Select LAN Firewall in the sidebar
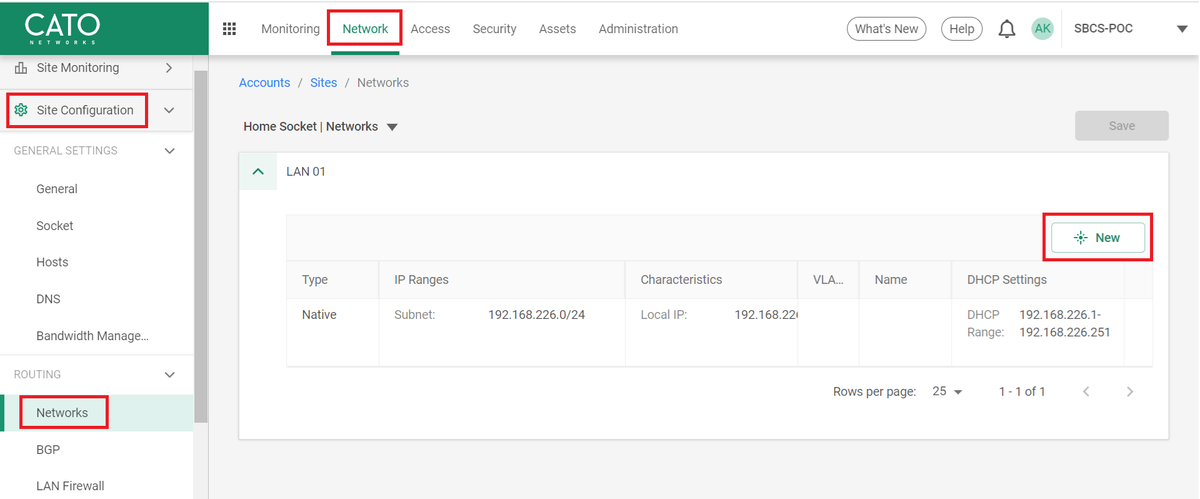This screenshot has height=499, width=1200. point(70,486)
